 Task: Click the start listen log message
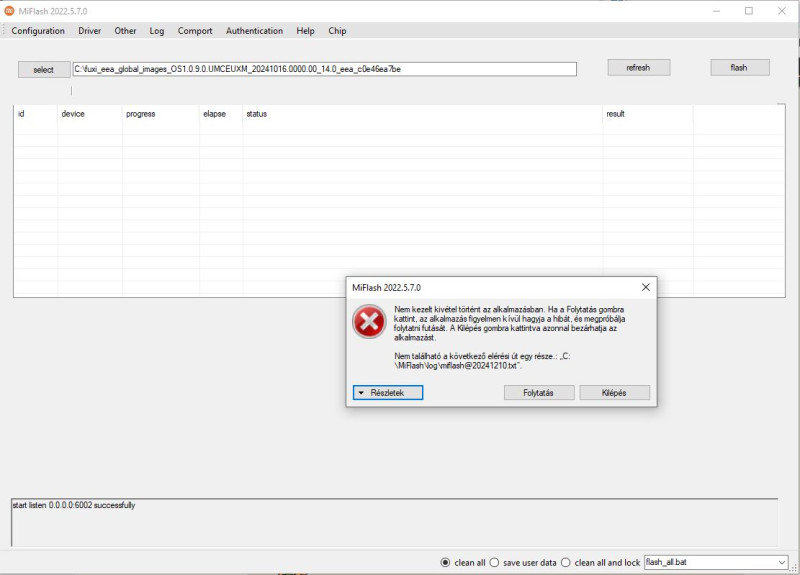tap(74, 505)
